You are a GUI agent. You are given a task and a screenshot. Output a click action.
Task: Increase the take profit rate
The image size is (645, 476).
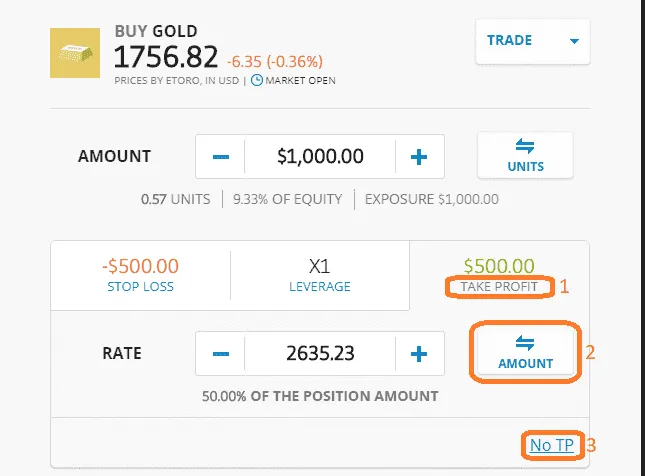point(419,354)
